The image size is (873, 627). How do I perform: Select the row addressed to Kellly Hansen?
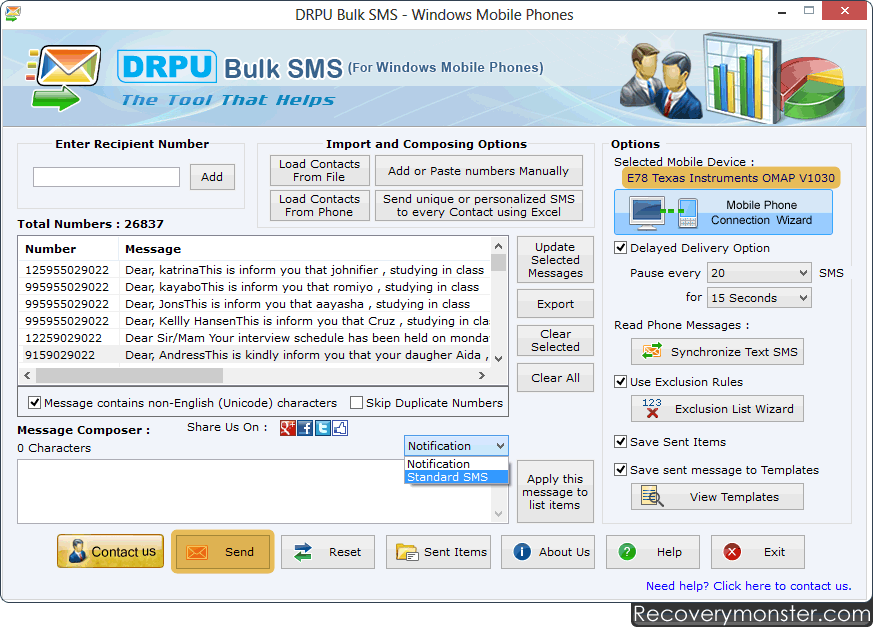(255, 321)
